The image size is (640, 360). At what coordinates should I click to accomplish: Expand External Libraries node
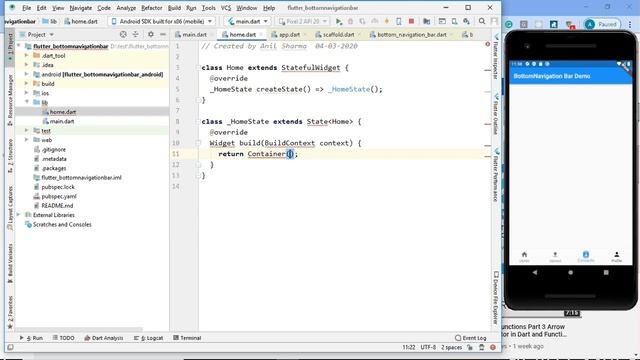point(19,215)
